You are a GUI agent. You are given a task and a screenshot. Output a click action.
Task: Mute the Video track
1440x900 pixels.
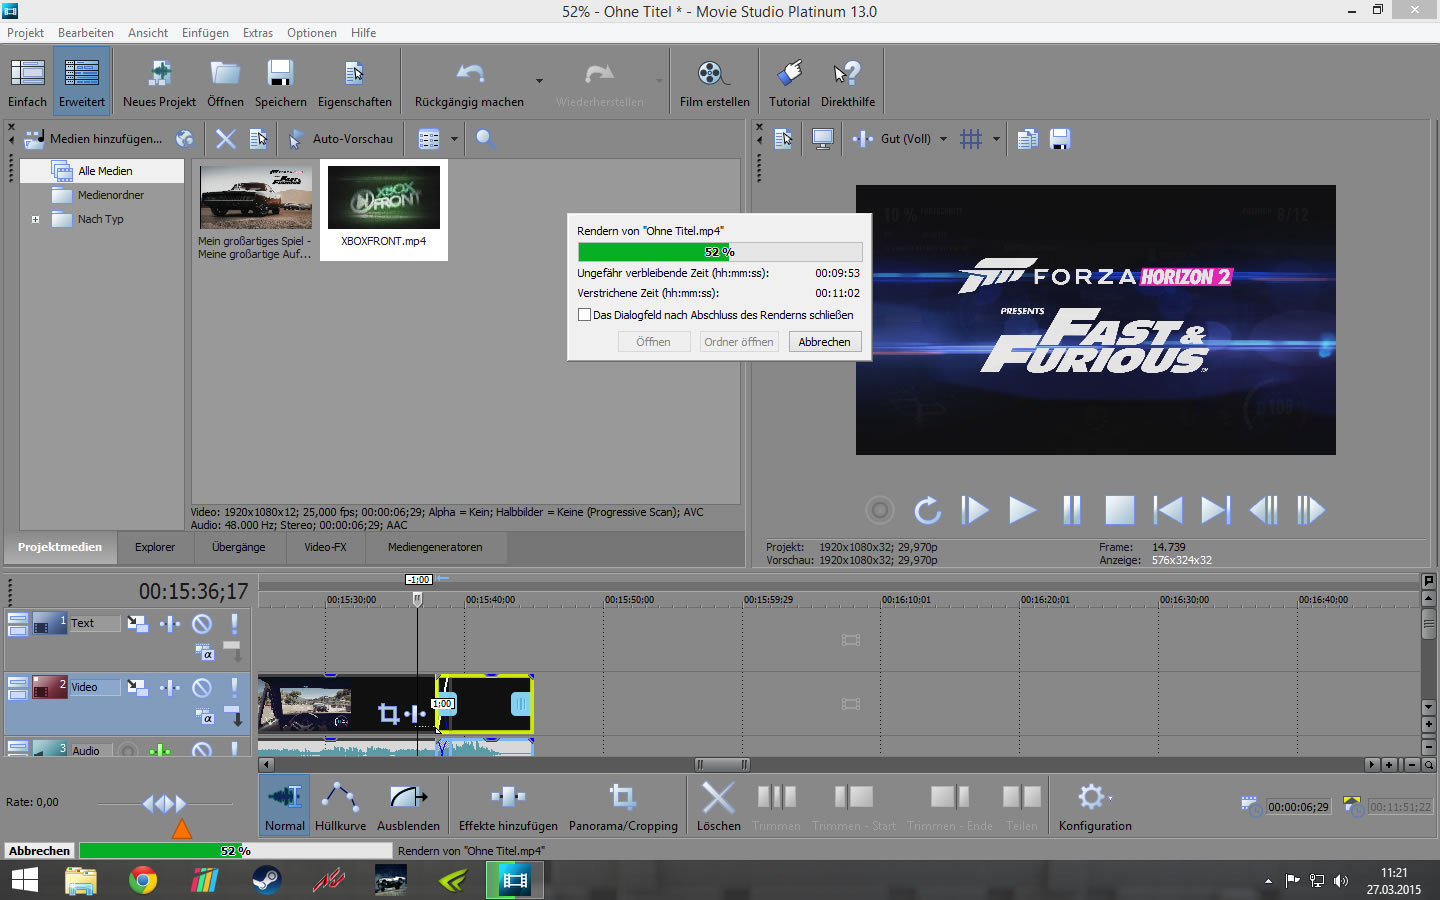point(202,687)
